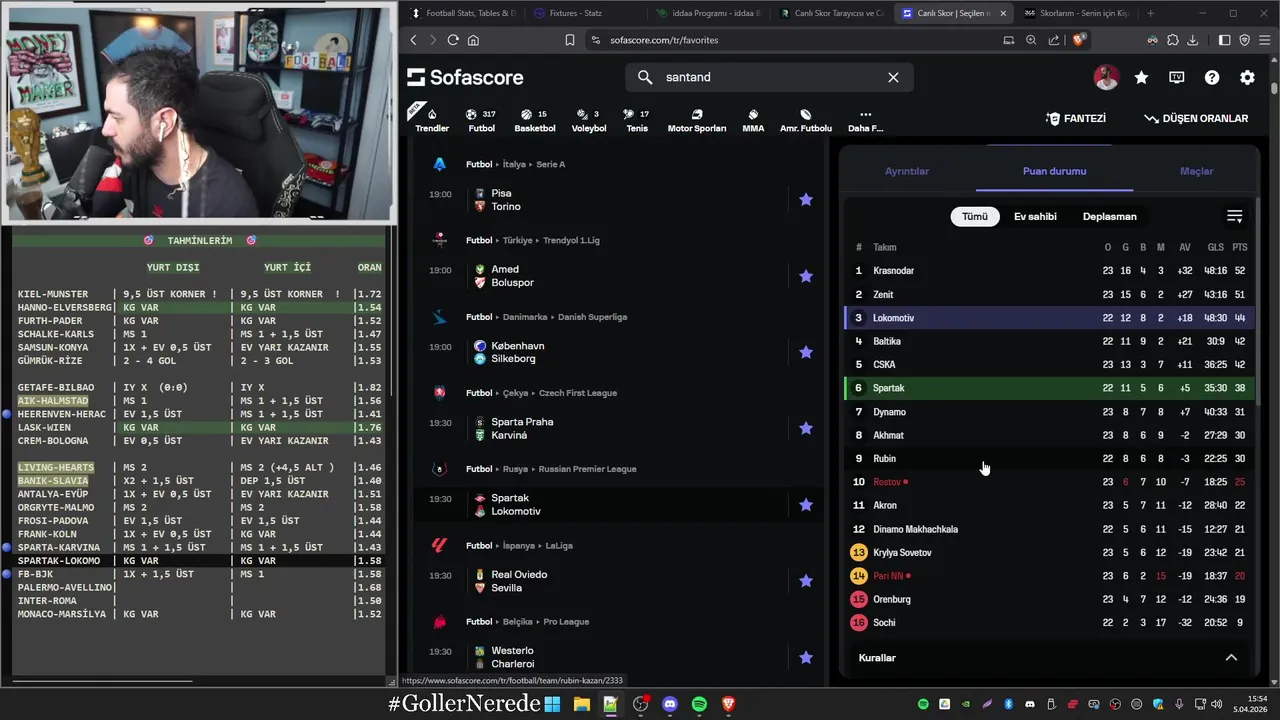The image size is (1280, 720).
Task: Open the TV schedule icon
Action: point(1177,77)
